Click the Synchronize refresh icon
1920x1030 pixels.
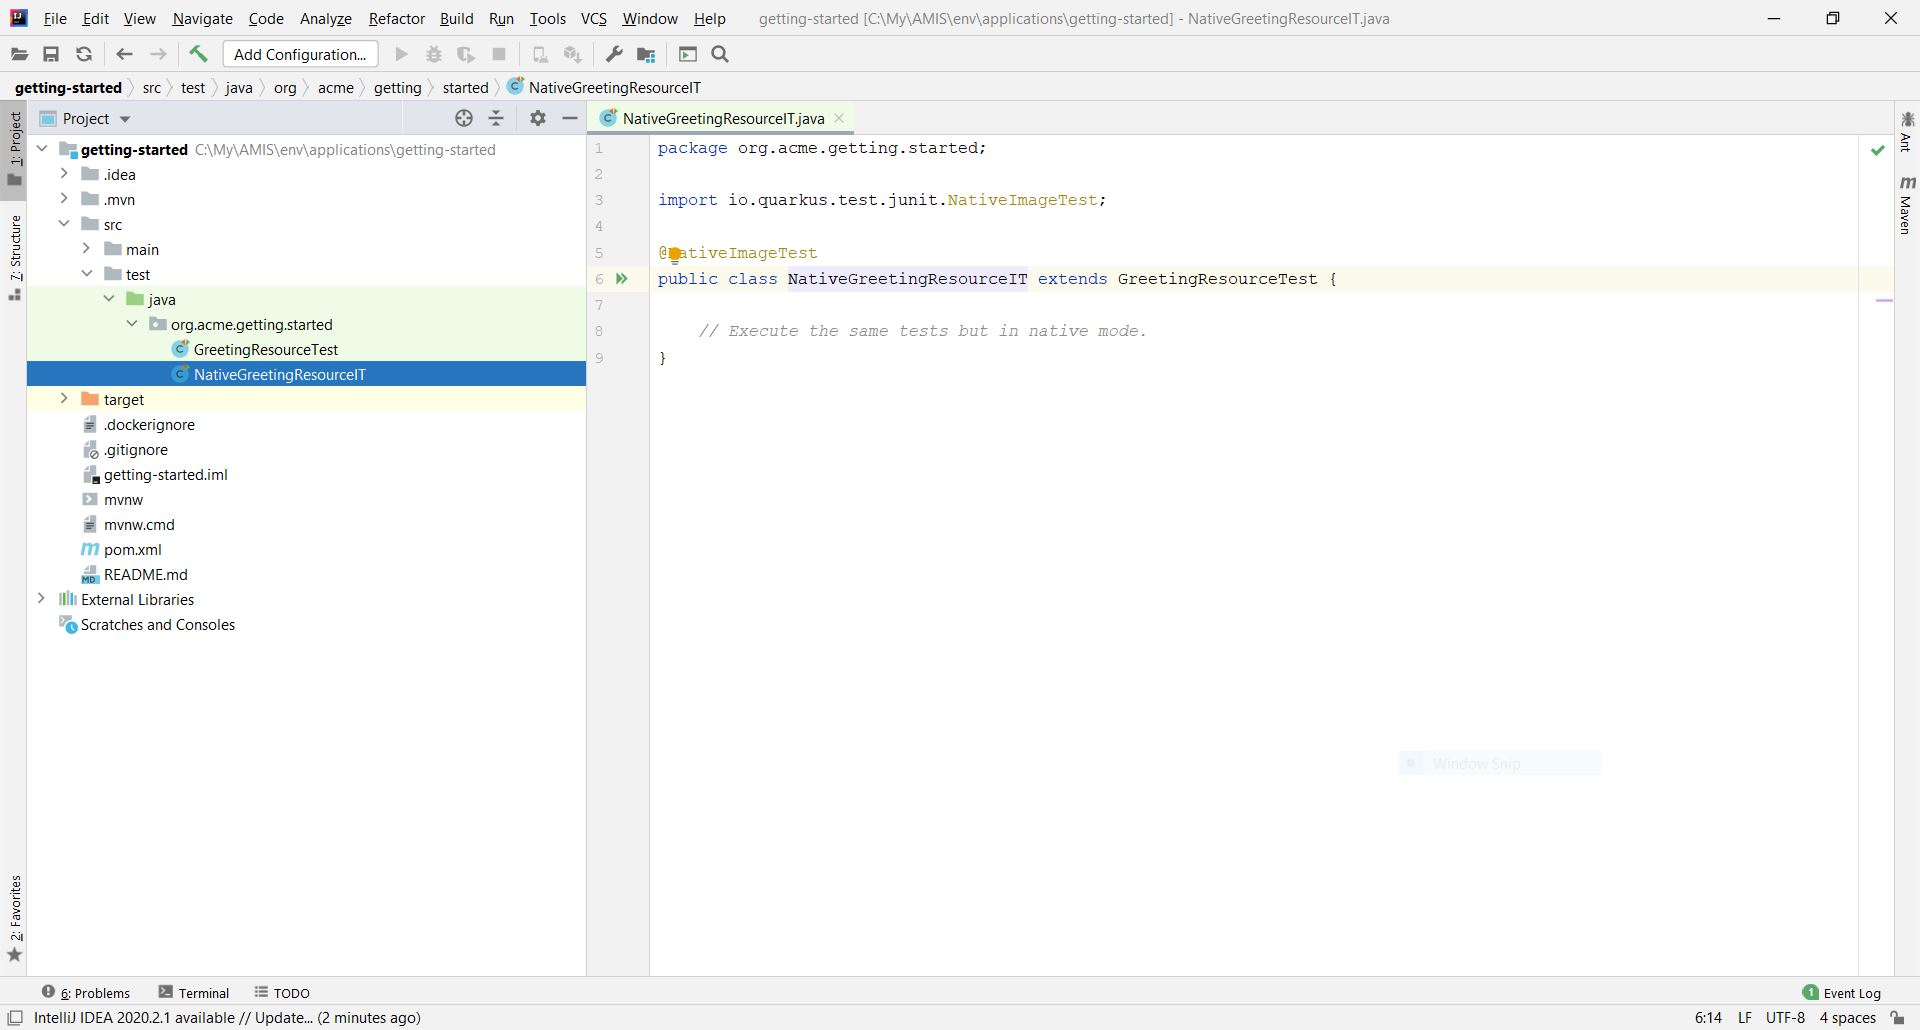pos(84,54)
